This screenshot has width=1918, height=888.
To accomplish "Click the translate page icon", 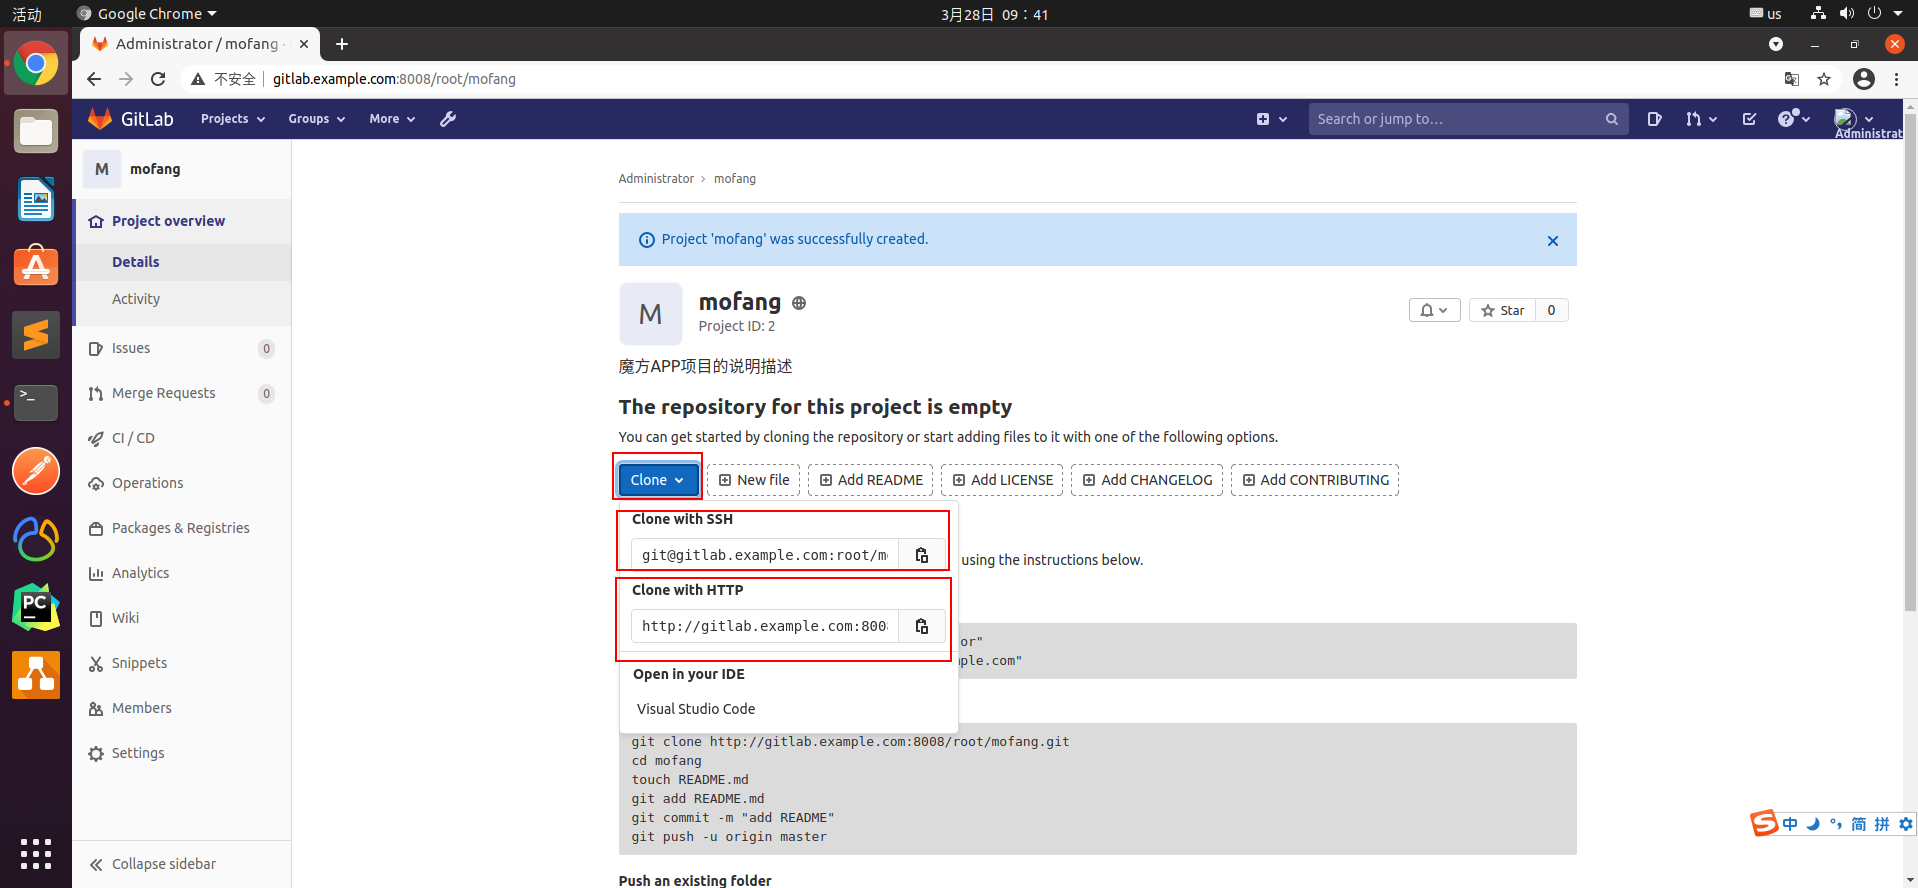I will tap(1791, 79).
